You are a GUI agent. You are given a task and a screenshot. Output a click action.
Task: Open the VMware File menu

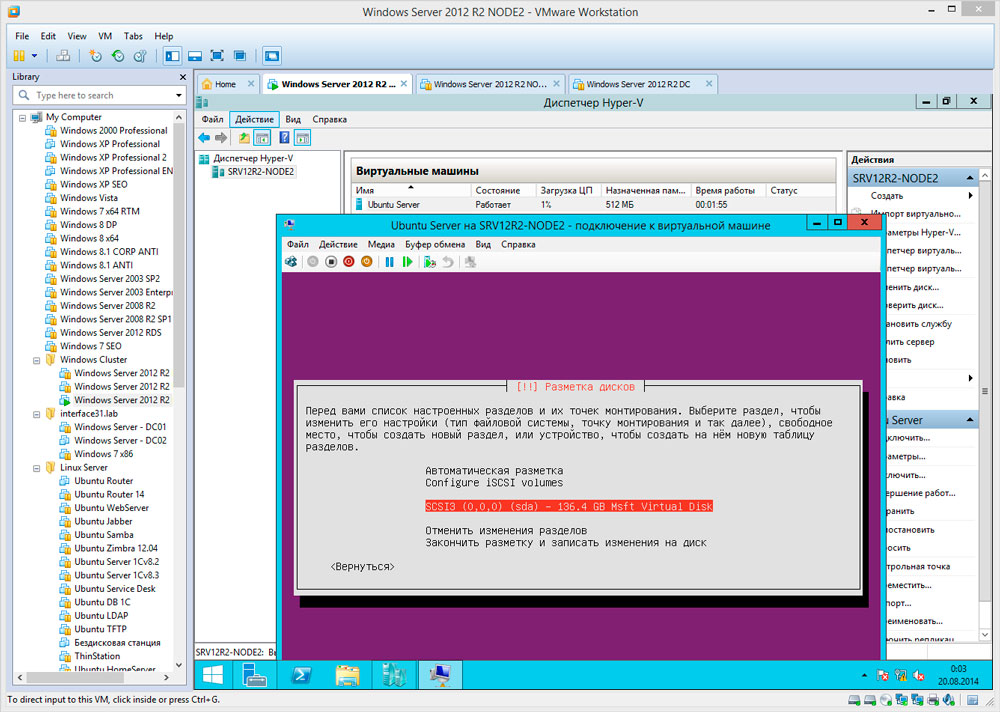22,36
